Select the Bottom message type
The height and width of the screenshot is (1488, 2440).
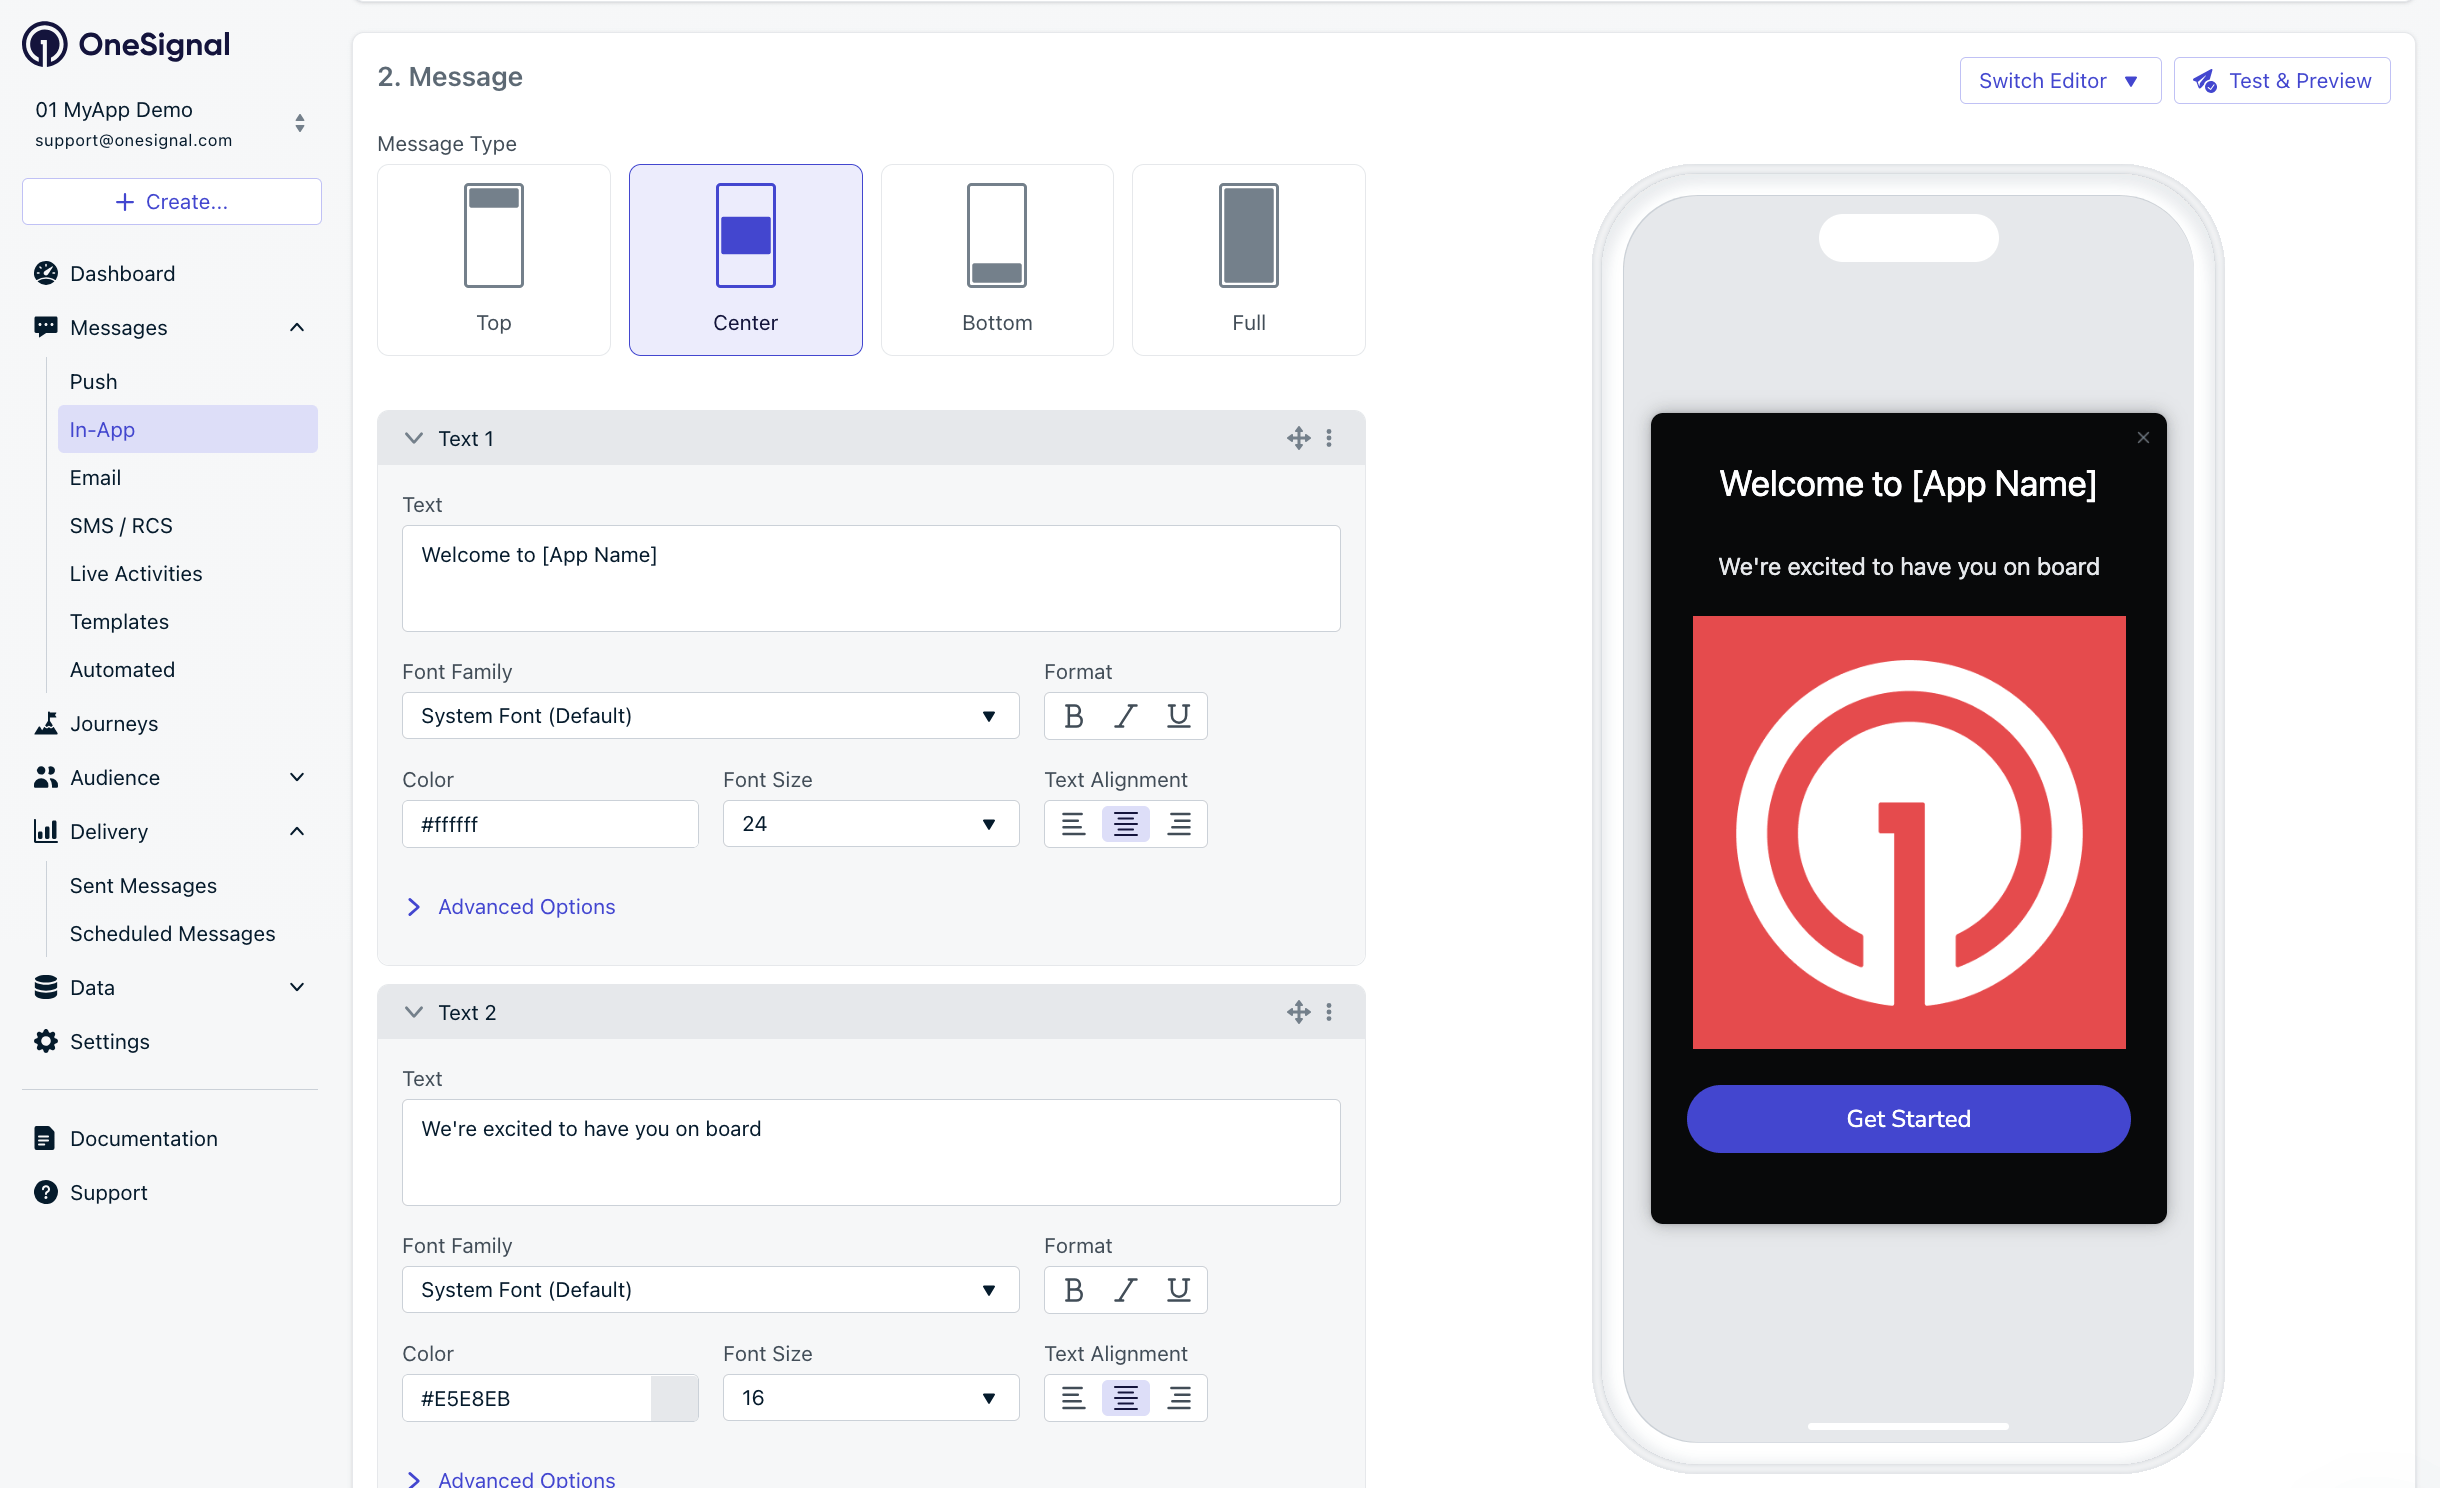(x=997, y=260)
